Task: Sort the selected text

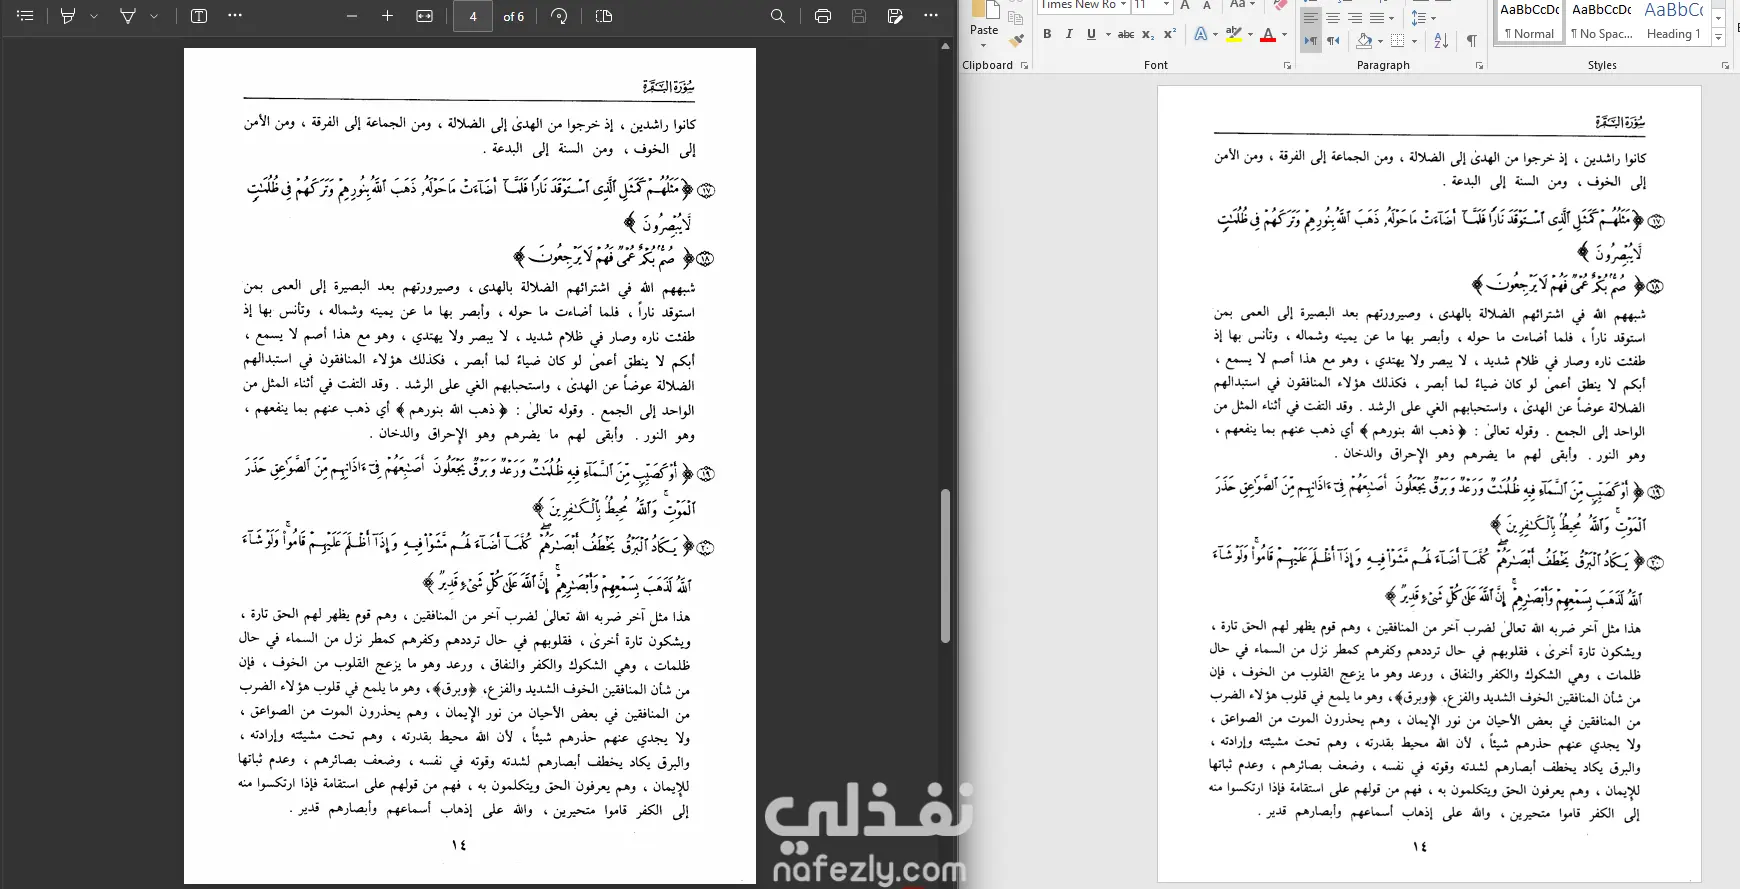Action: pyautogui.click(x=1441, y=41)
